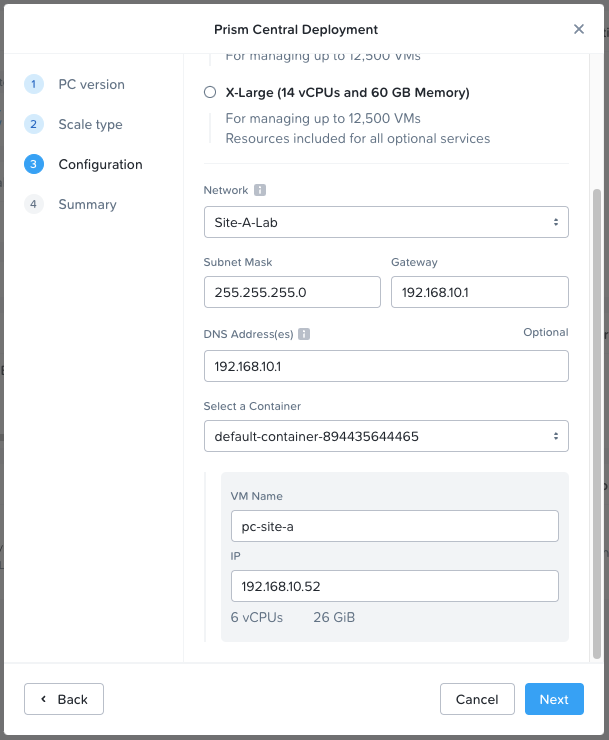Click the step 4 number circle
Screen dimensions: 609x740
click(34, 204)
